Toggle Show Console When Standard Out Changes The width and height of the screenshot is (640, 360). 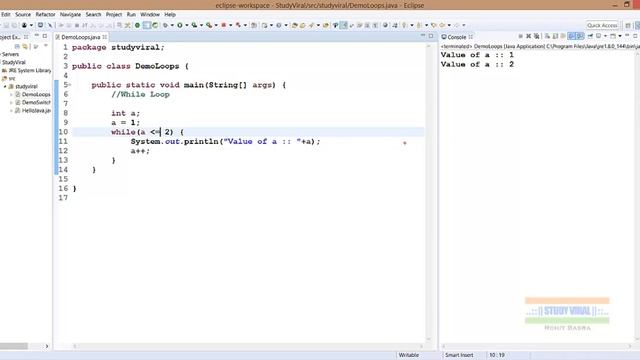572,36
